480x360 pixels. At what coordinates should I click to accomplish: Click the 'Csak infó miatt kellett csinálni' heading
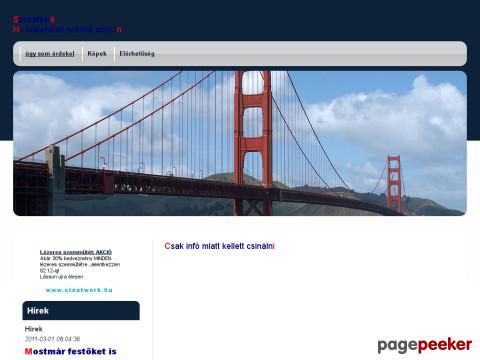219,246
